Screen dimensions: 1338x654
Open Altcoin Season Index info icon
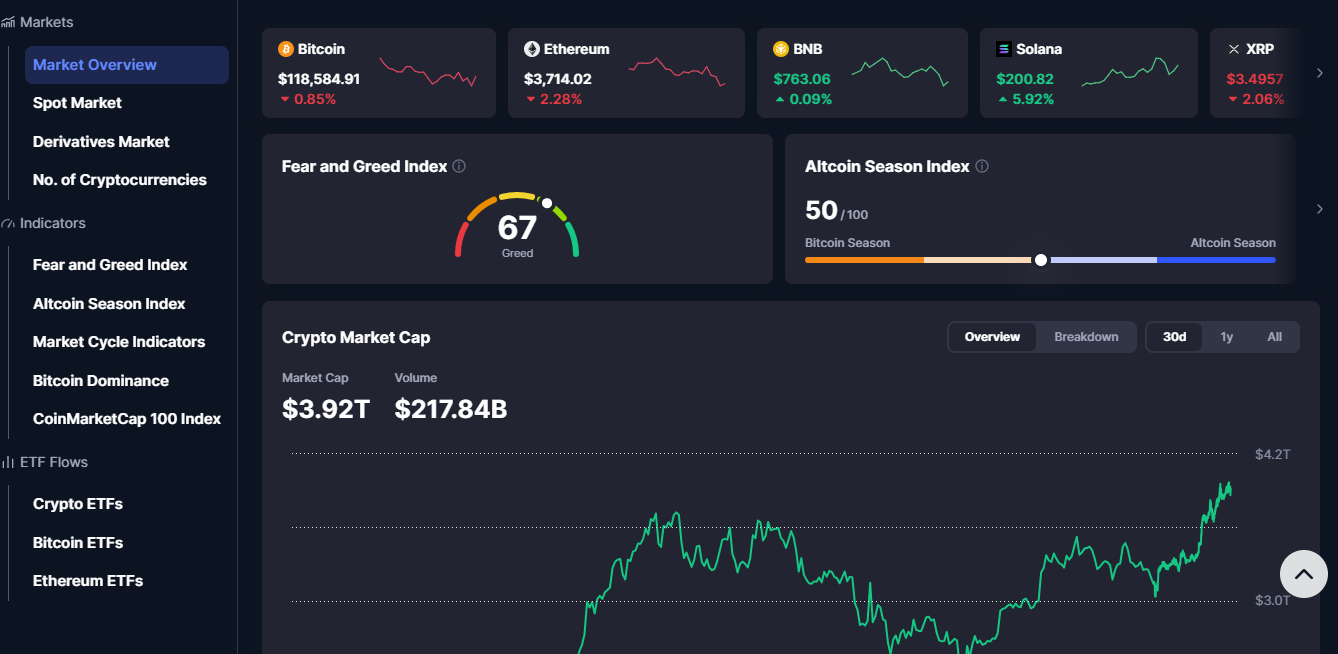(982, 167)
